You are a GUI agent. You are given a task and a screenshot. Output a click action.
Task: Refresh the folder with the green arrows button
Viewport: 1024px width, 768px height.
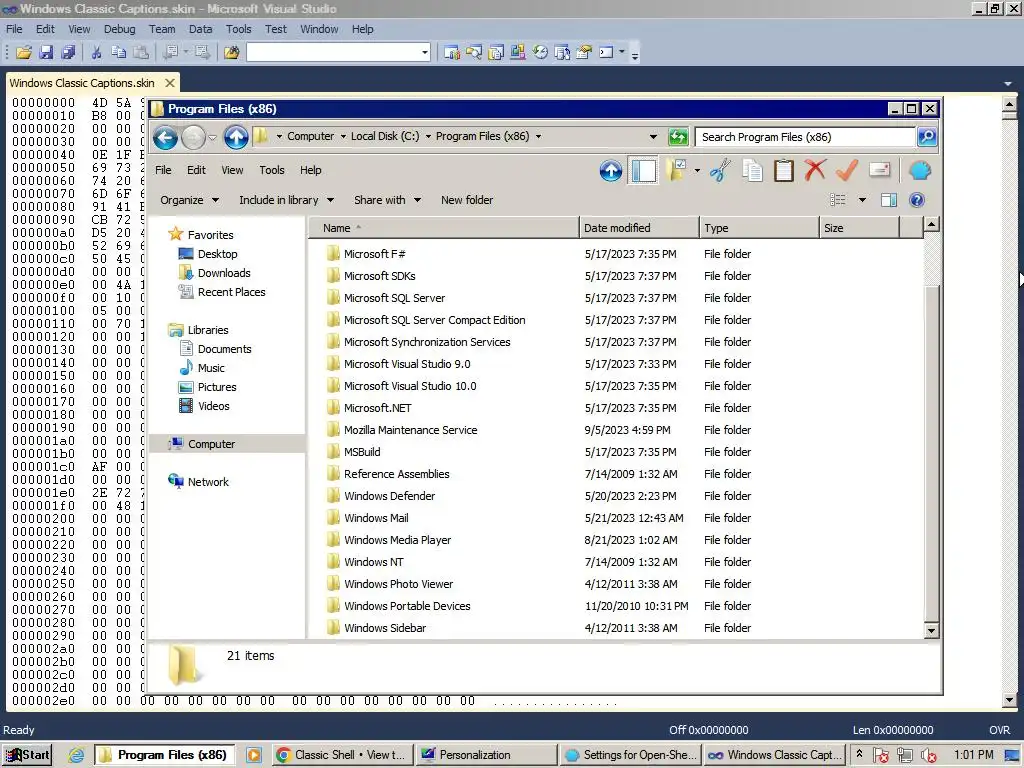679,136
